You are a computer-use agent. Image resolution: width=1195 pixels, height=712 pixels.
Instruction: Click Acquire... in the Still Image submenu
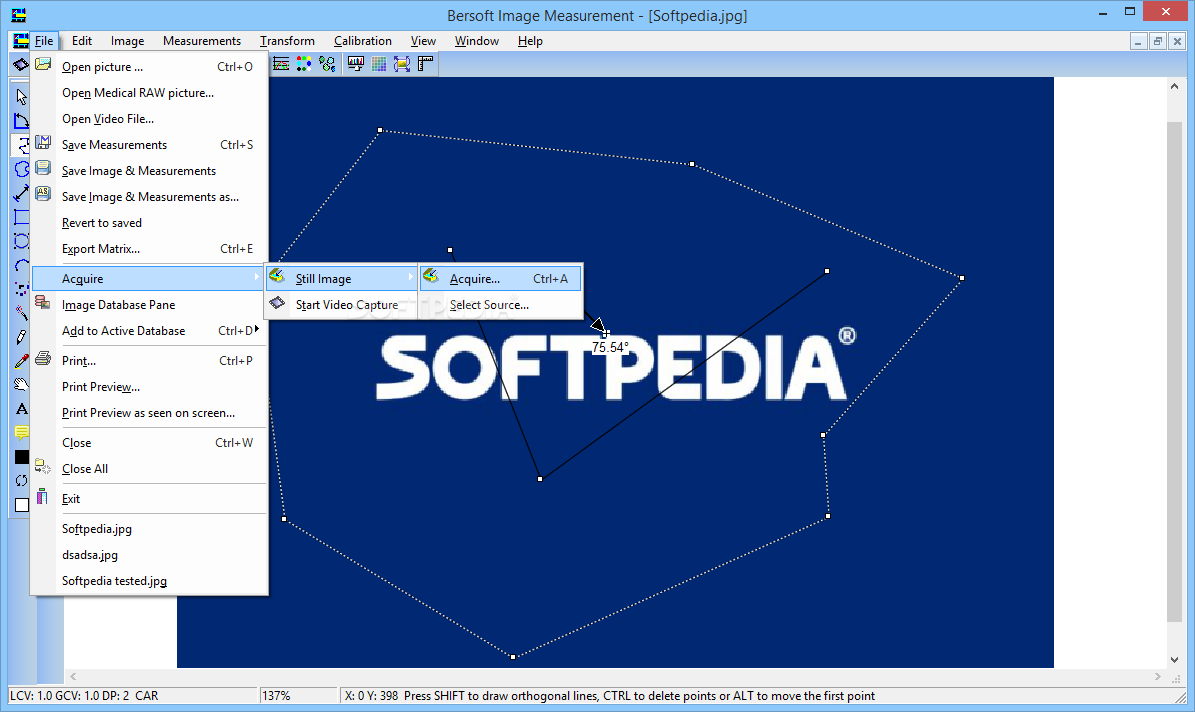(501, 278)
